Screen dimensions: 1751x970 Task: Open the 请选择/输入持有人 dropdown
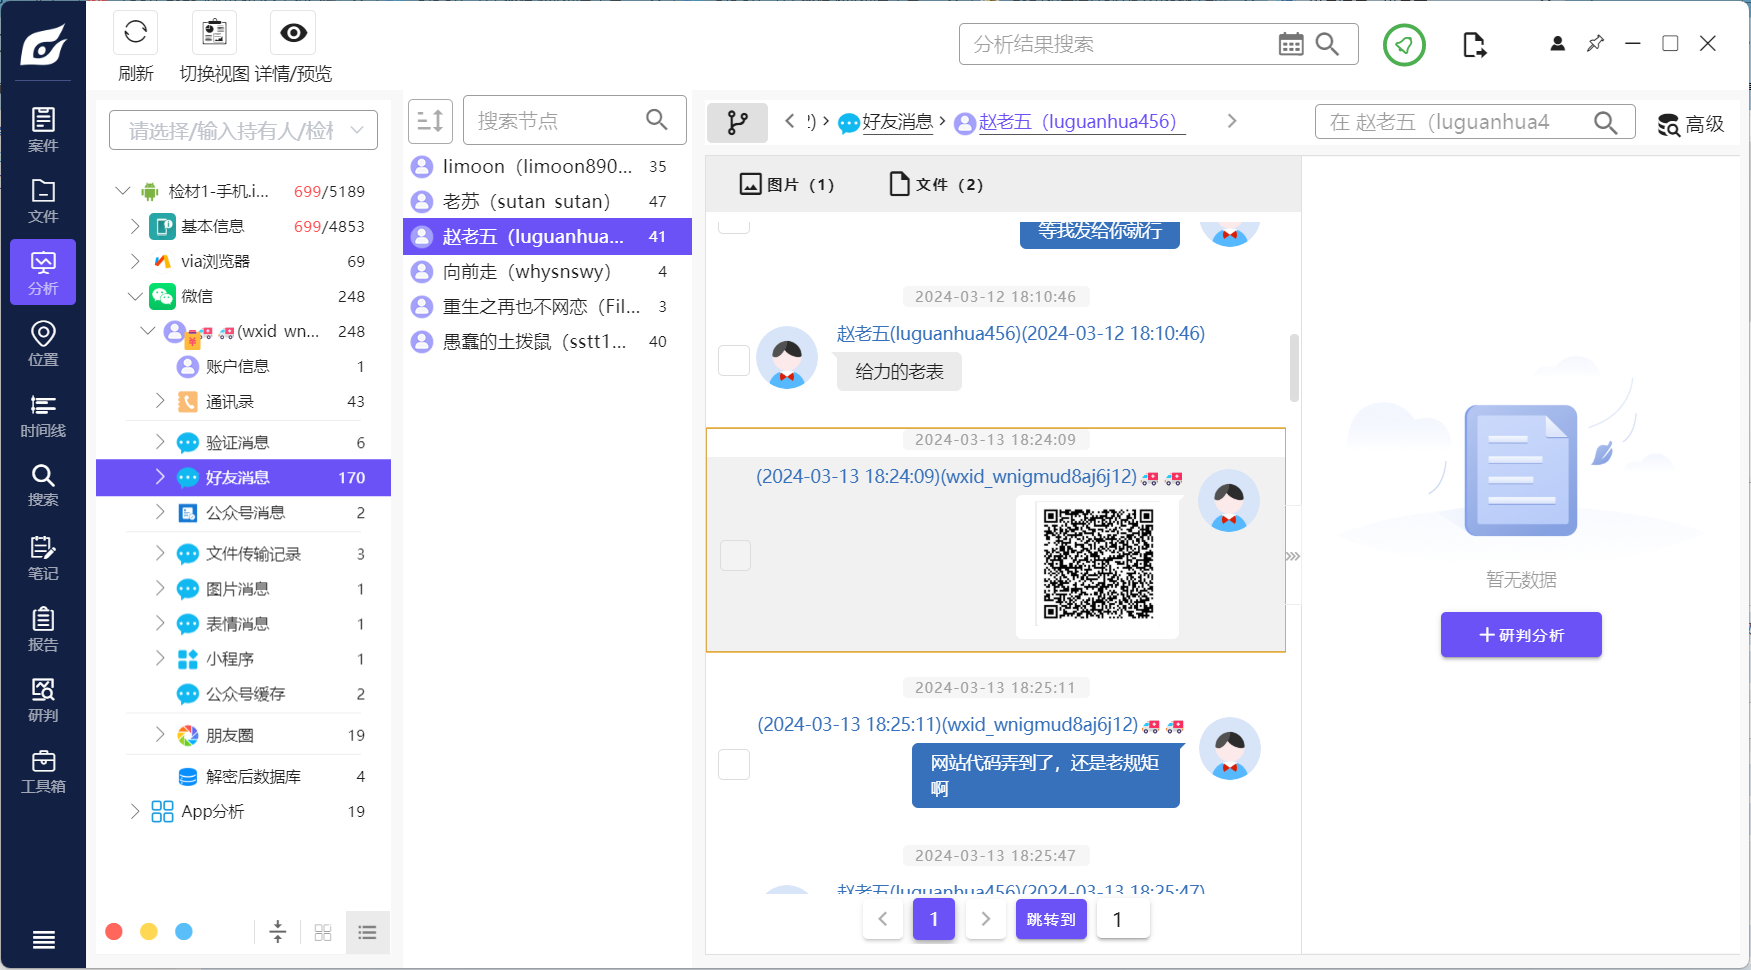[x=243, y=130]
